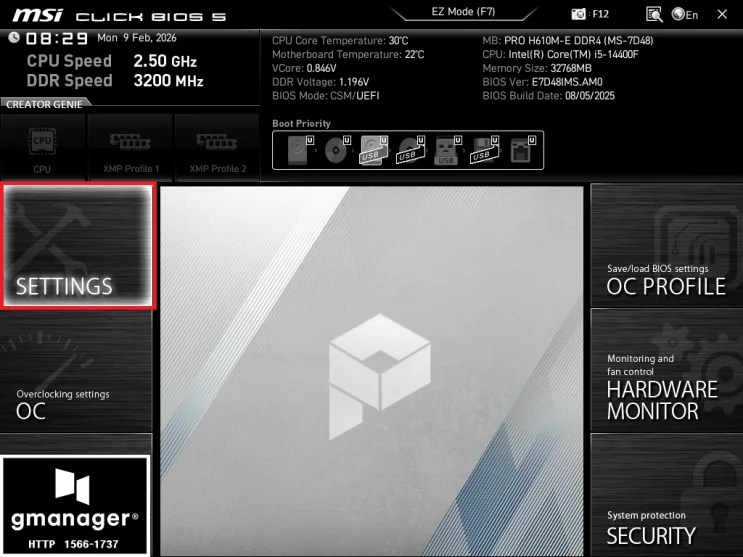This screenshot has height=557, width=743.
Task: Select the CREATOR GENIE tab
Action: pyautogui.click(x=45, y=104)
